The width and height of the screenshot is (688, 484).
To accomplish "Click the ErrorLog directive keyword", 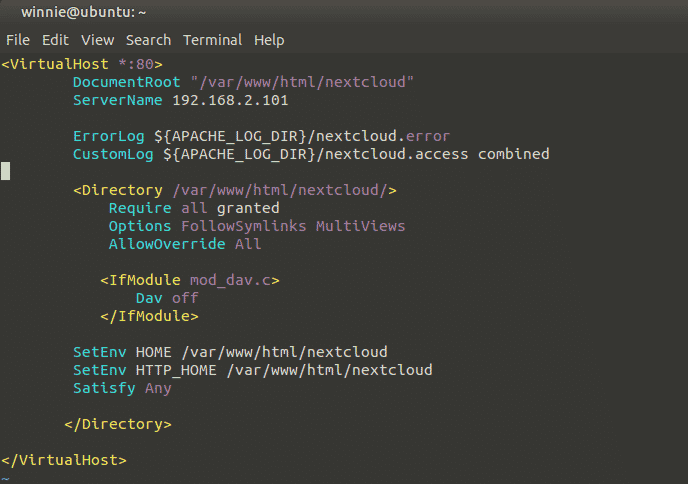I will point(108,136).
